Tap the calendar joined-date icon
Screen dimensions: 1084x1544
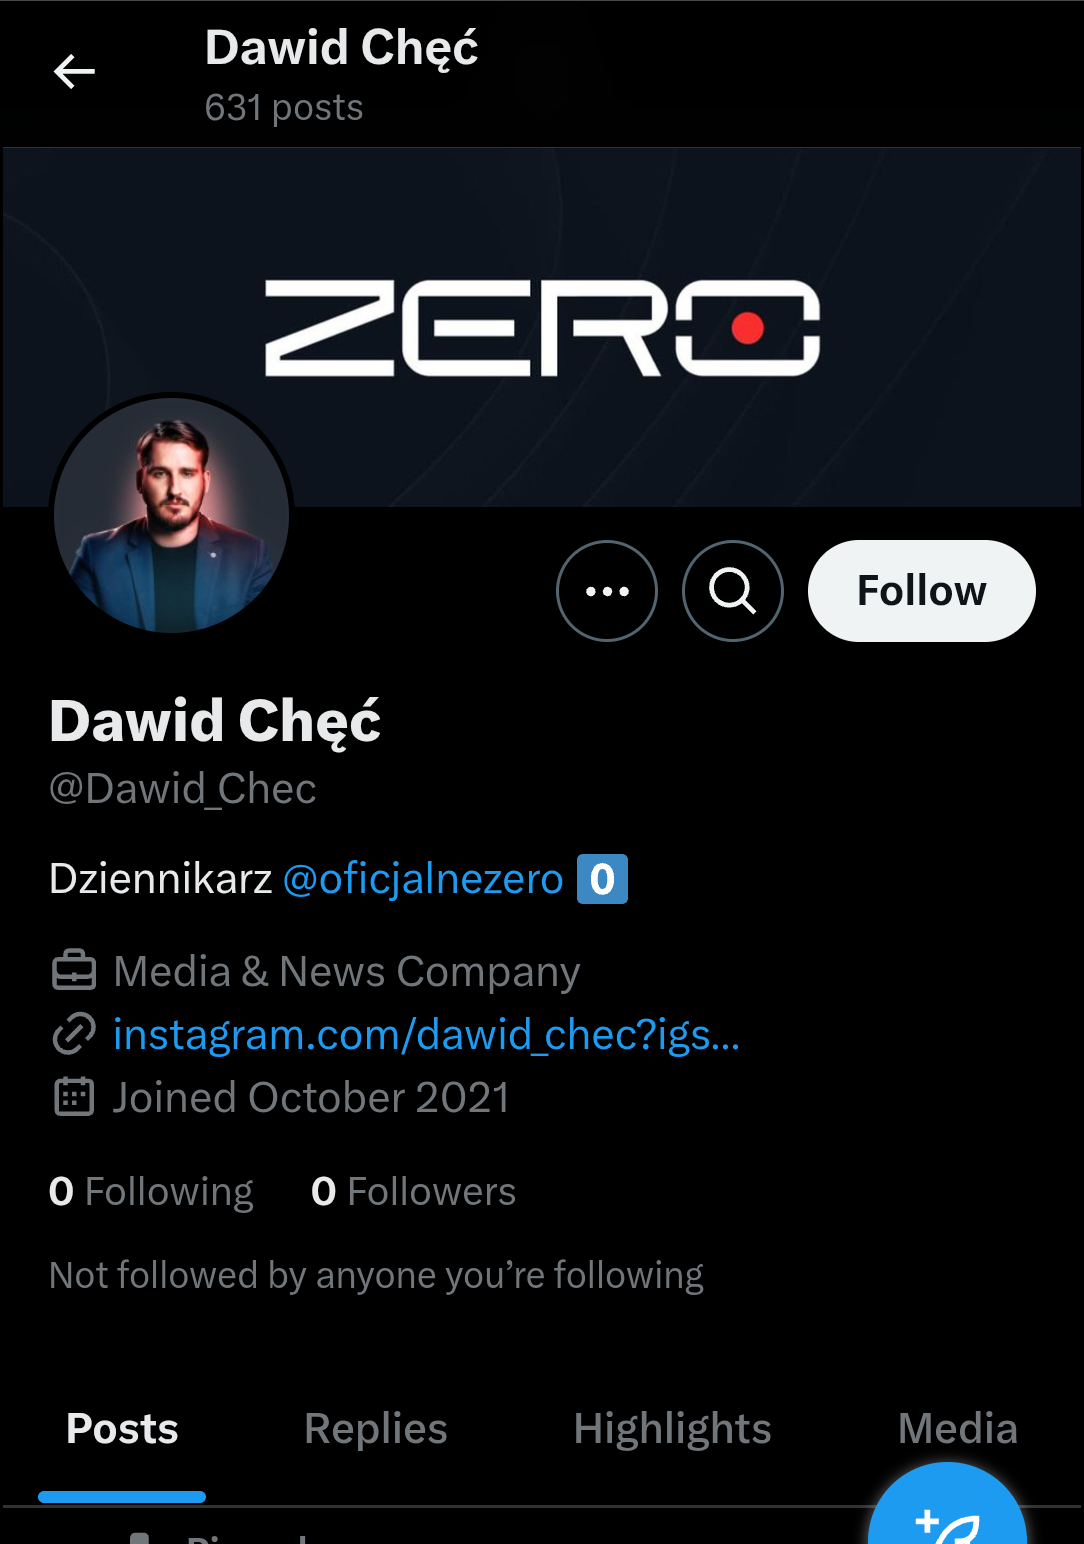coord(74,1097)
